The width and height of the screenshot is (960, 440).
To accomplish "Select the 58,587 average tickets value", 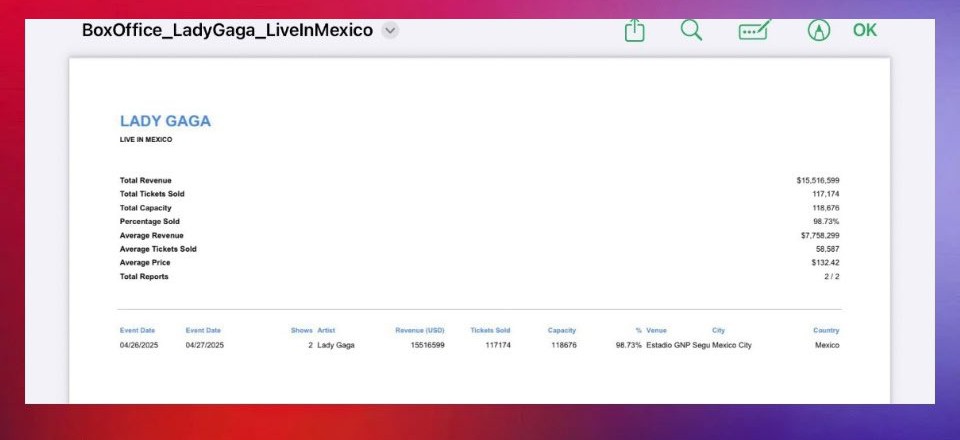I will [827, 249].
